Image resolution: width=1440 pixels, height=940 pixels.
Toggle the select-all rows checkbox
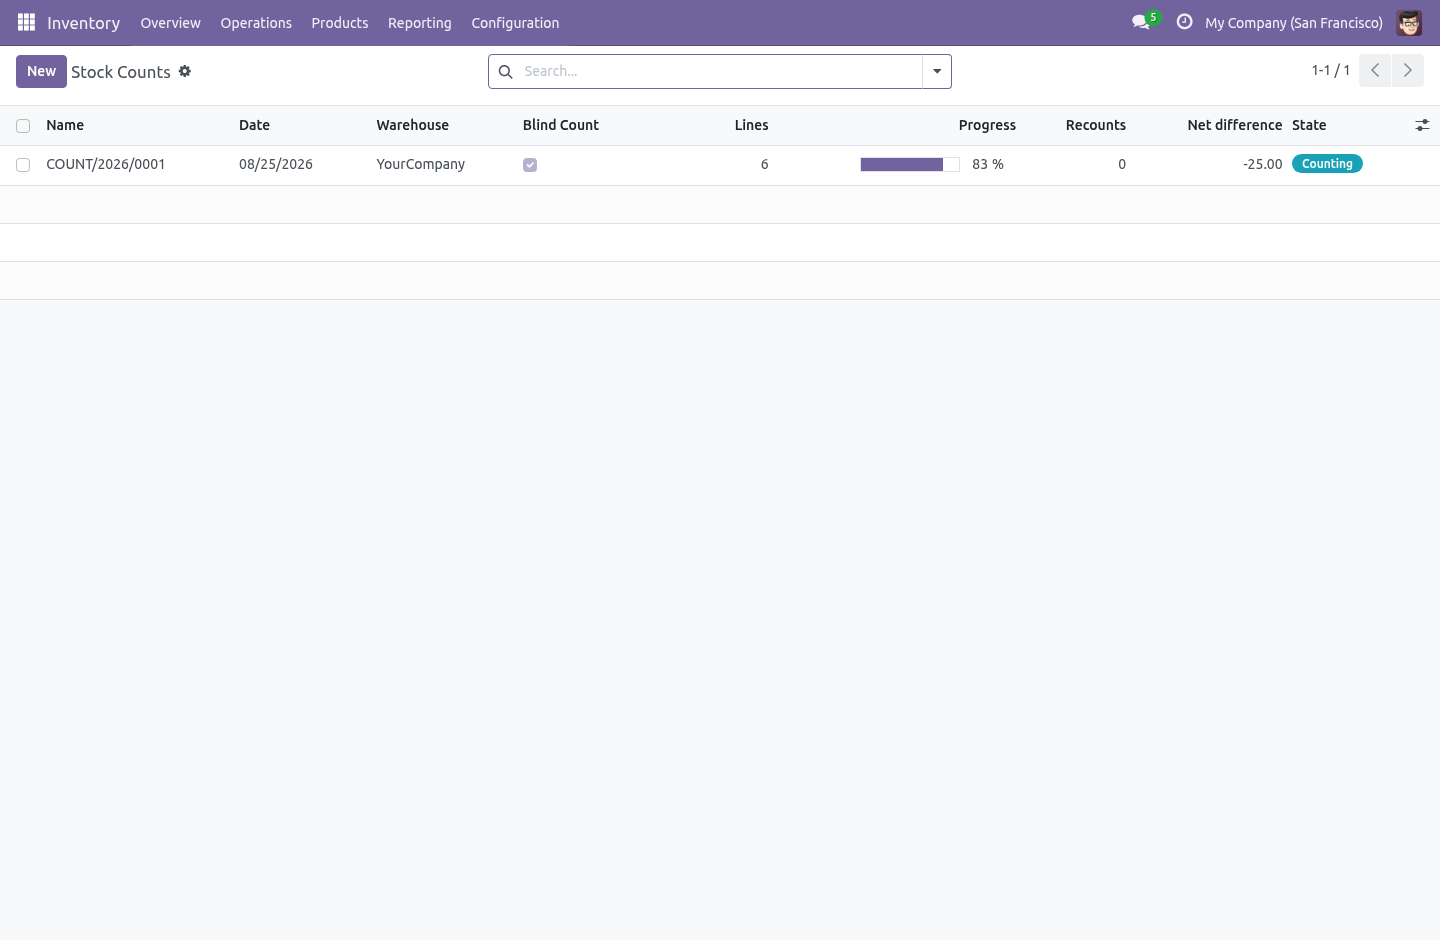(23, 126)
